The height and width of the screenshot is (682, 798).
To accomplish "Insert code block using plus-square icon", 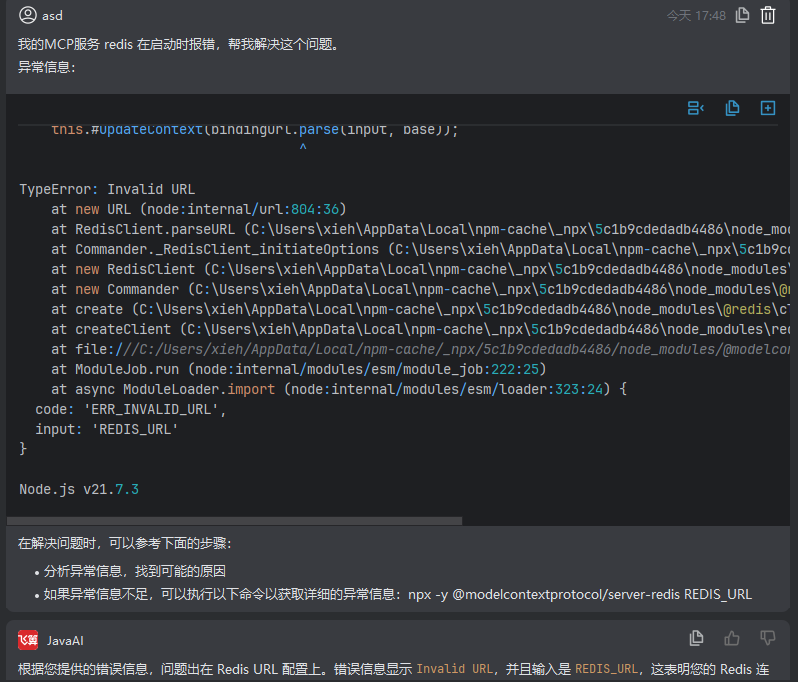I will 768,108.
